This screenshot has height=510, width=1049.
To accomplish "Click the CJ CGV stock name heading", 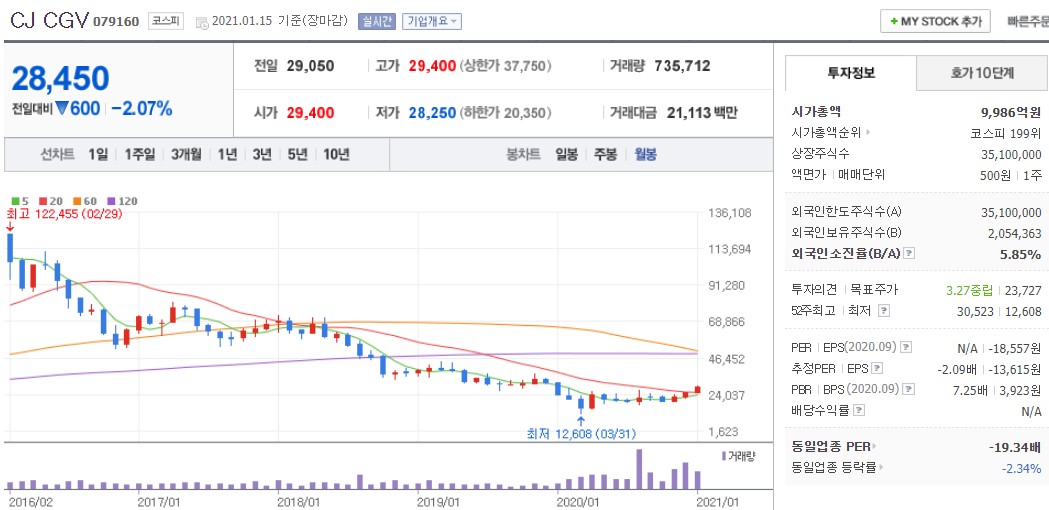I will point(50,21).
